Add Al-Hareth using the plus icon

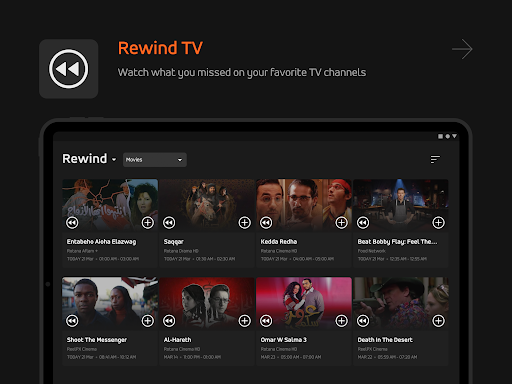tap(245, 321)
